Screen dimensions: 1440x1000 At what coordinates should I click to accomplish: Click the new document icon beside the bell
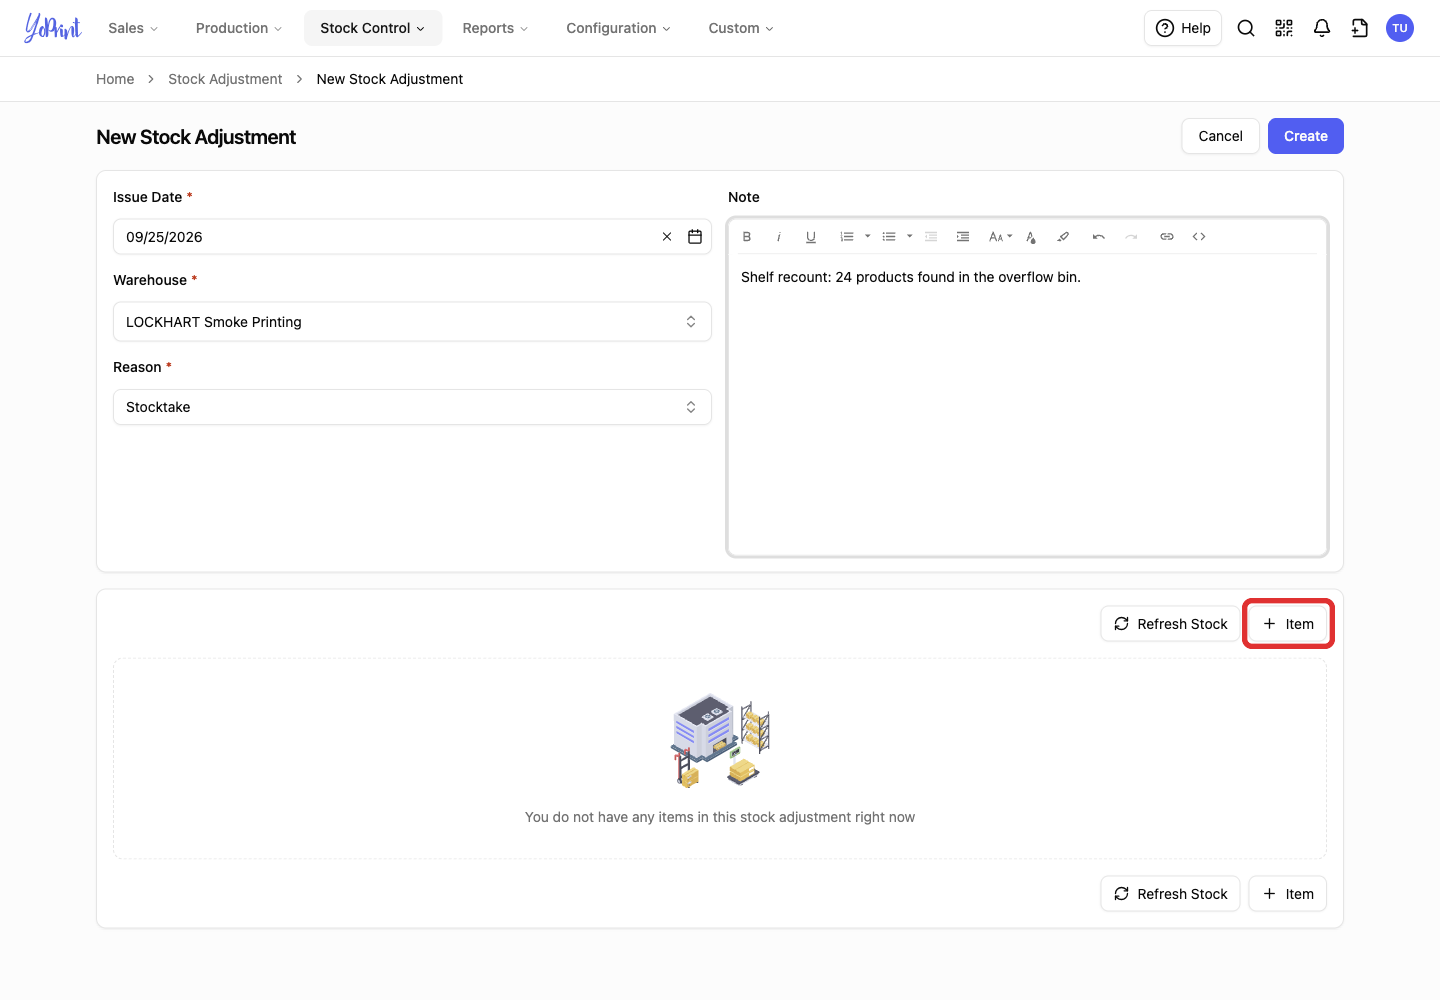tap(1360, 28)
